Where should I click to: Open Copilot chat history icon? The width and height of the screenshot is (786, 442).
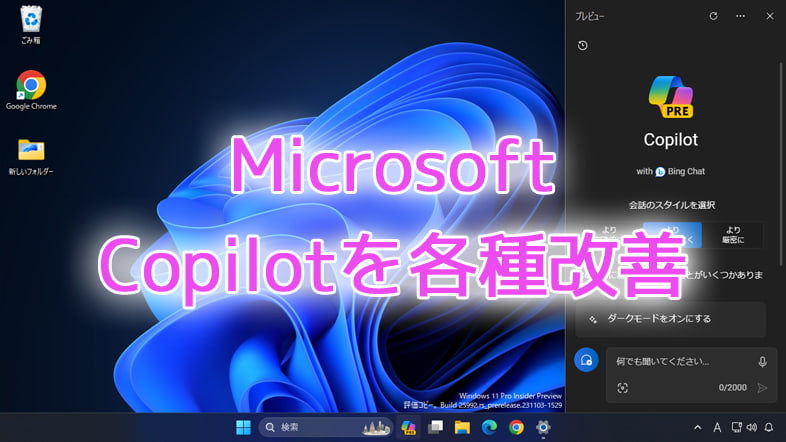click(x=582, y=46)
